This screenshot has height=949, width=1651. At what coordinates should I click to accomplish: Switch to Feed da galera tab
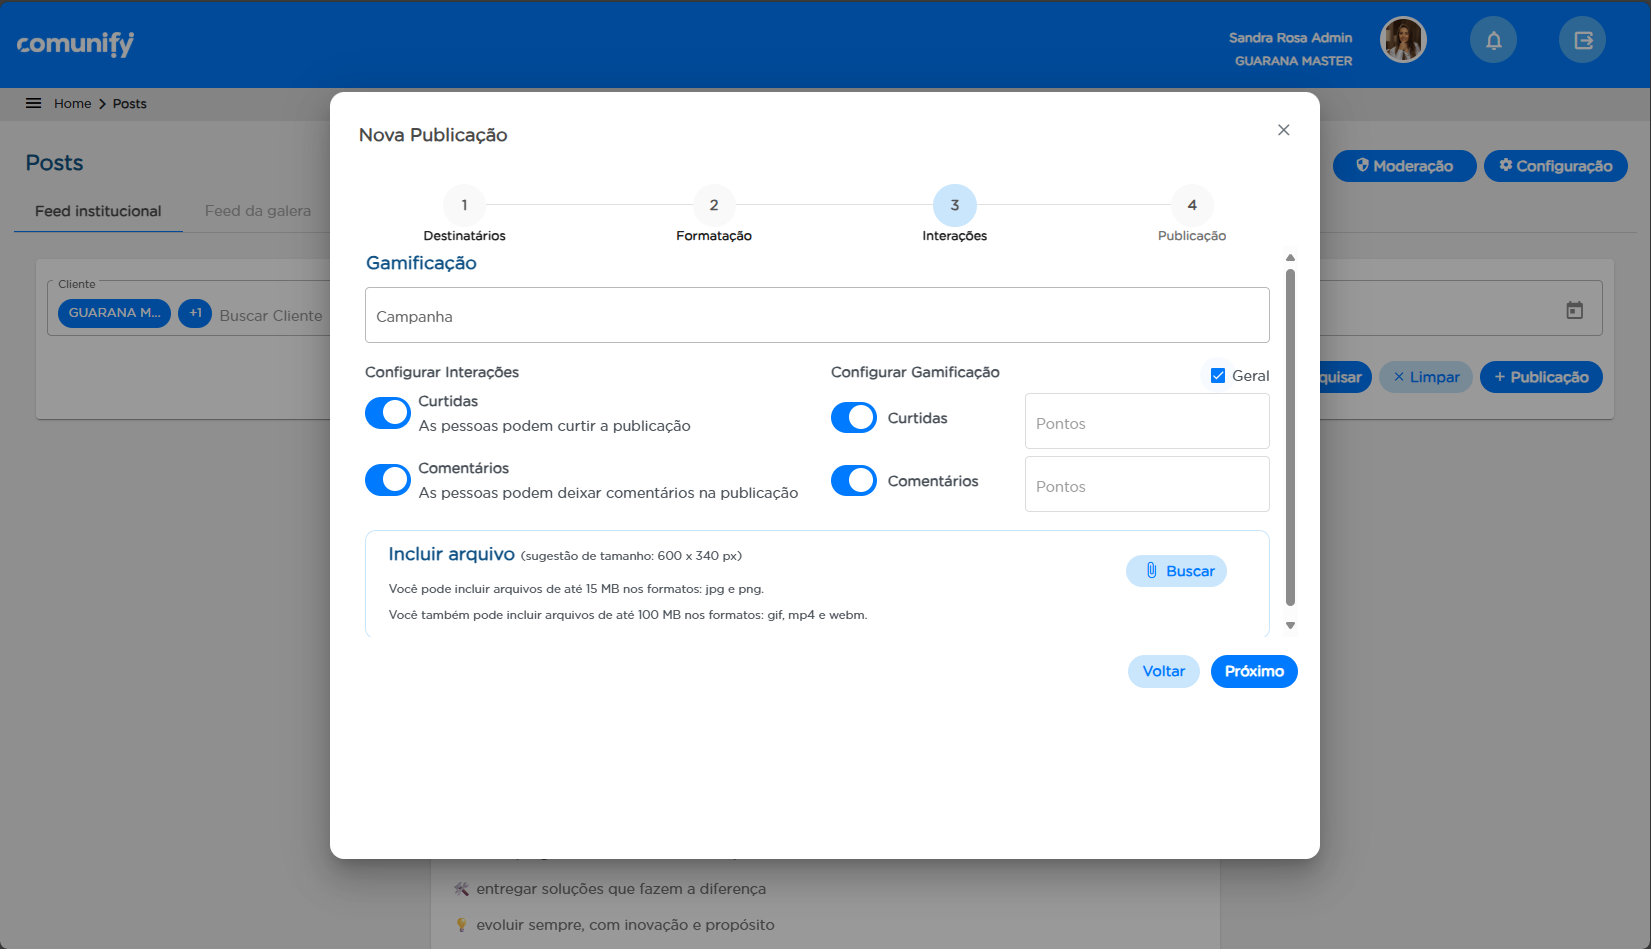(258, 211)
